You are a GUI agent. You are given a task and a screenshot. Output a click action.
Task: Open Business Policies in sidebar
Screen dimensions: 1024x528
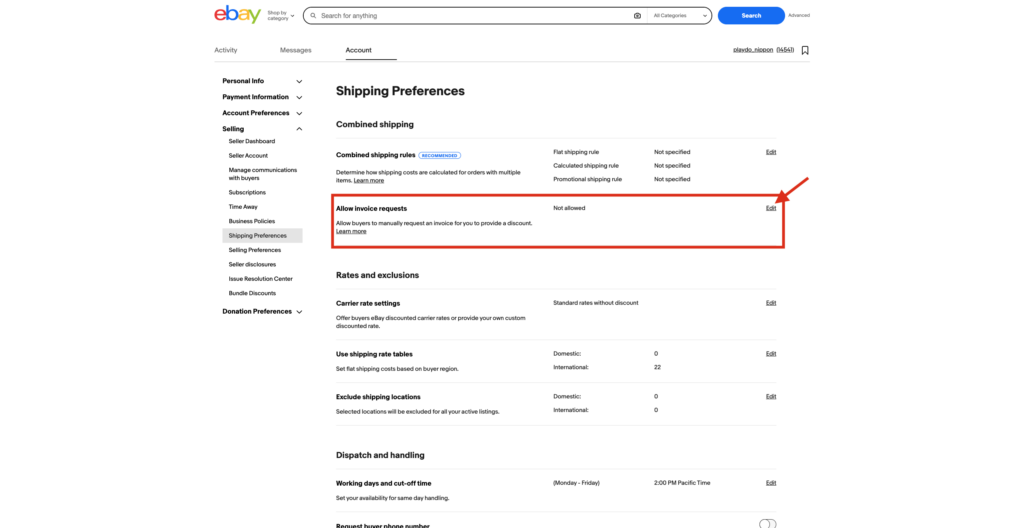251,222
